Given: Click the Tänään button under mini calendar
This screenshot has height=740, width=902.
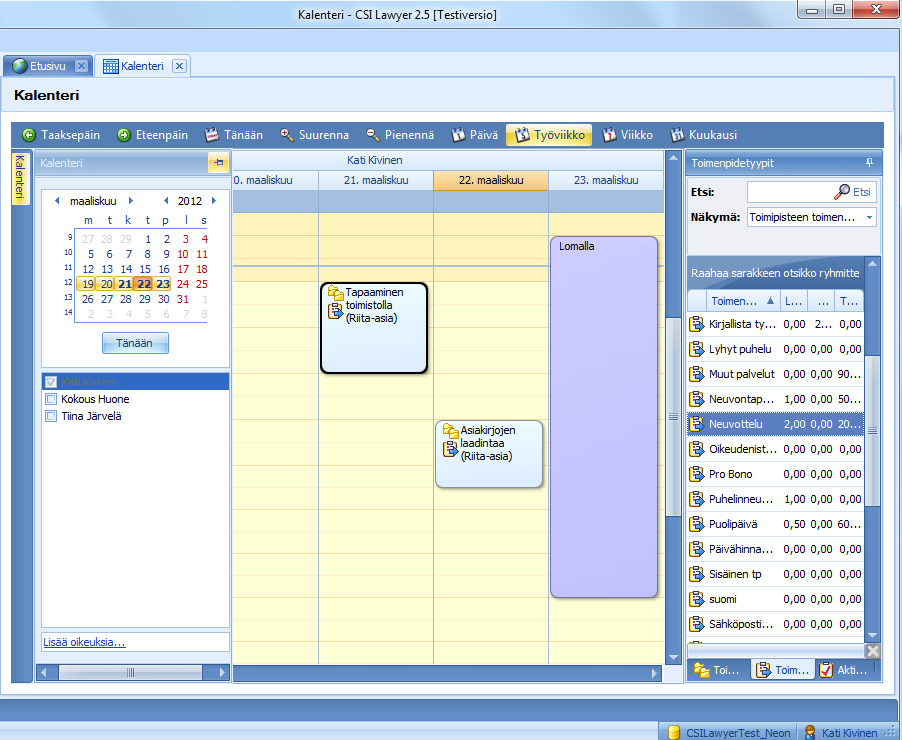Looking at the screenshot, I should tap(135, 343).
